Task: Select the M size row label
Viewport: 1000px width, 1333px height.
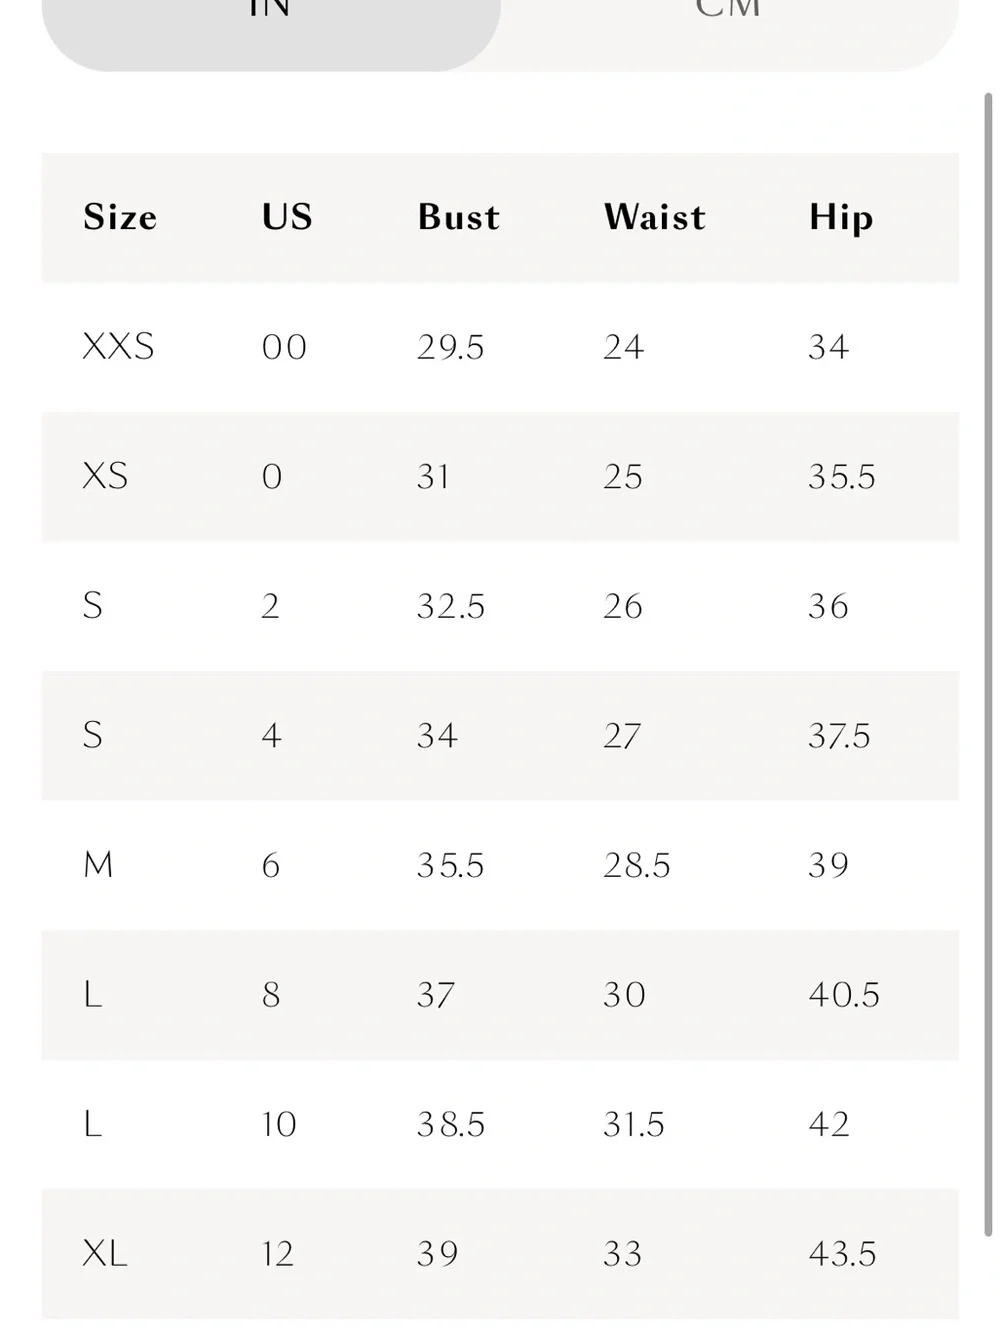Action: [x=98, y=865]
